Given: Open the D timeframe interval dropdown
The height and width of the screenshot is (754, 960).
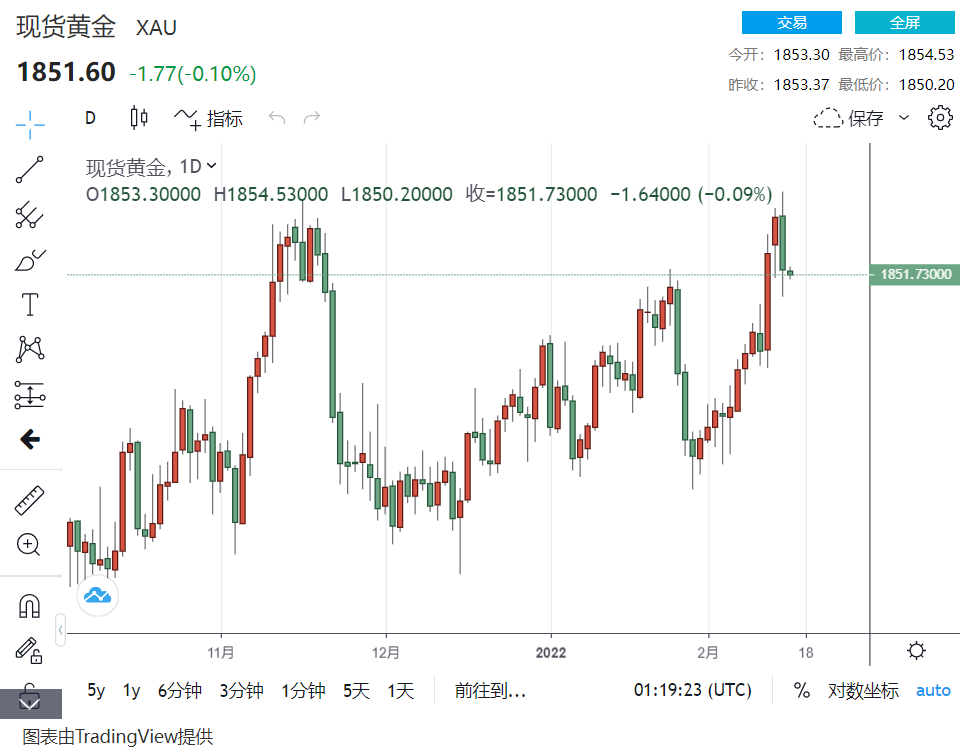Looking at the screenshot, I should coord(90,118).
